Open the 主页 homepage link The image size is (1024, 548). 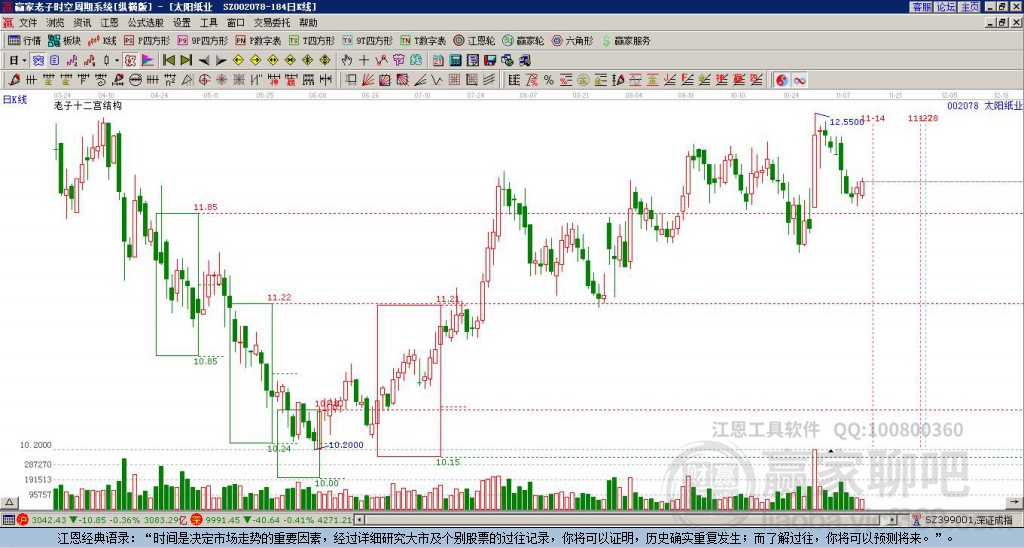(969, 7)
